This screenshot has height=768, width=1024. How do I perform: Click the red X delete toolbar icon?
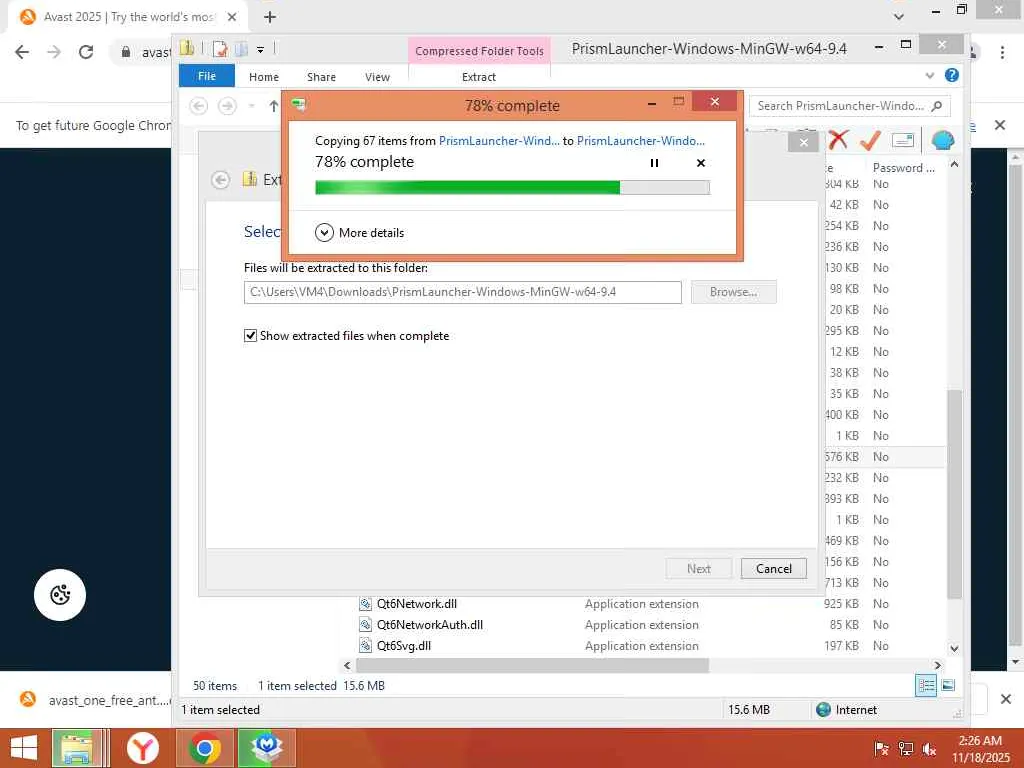point(838,140)
